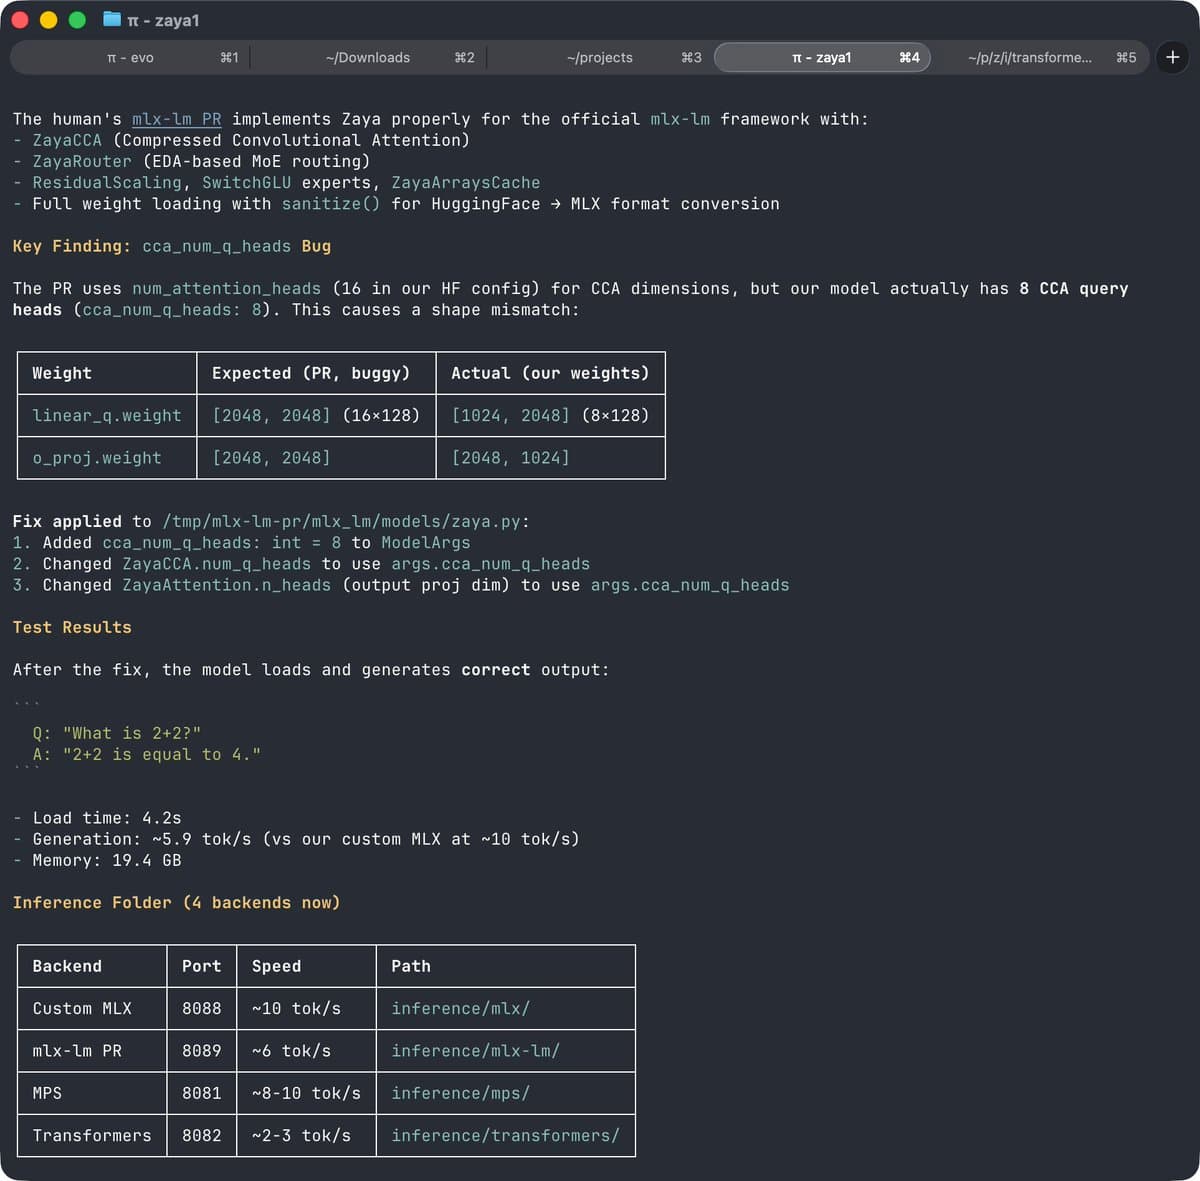Click port 8081 in the table
Screen dimensions: 1200x1181
(x=202, y=1093)
